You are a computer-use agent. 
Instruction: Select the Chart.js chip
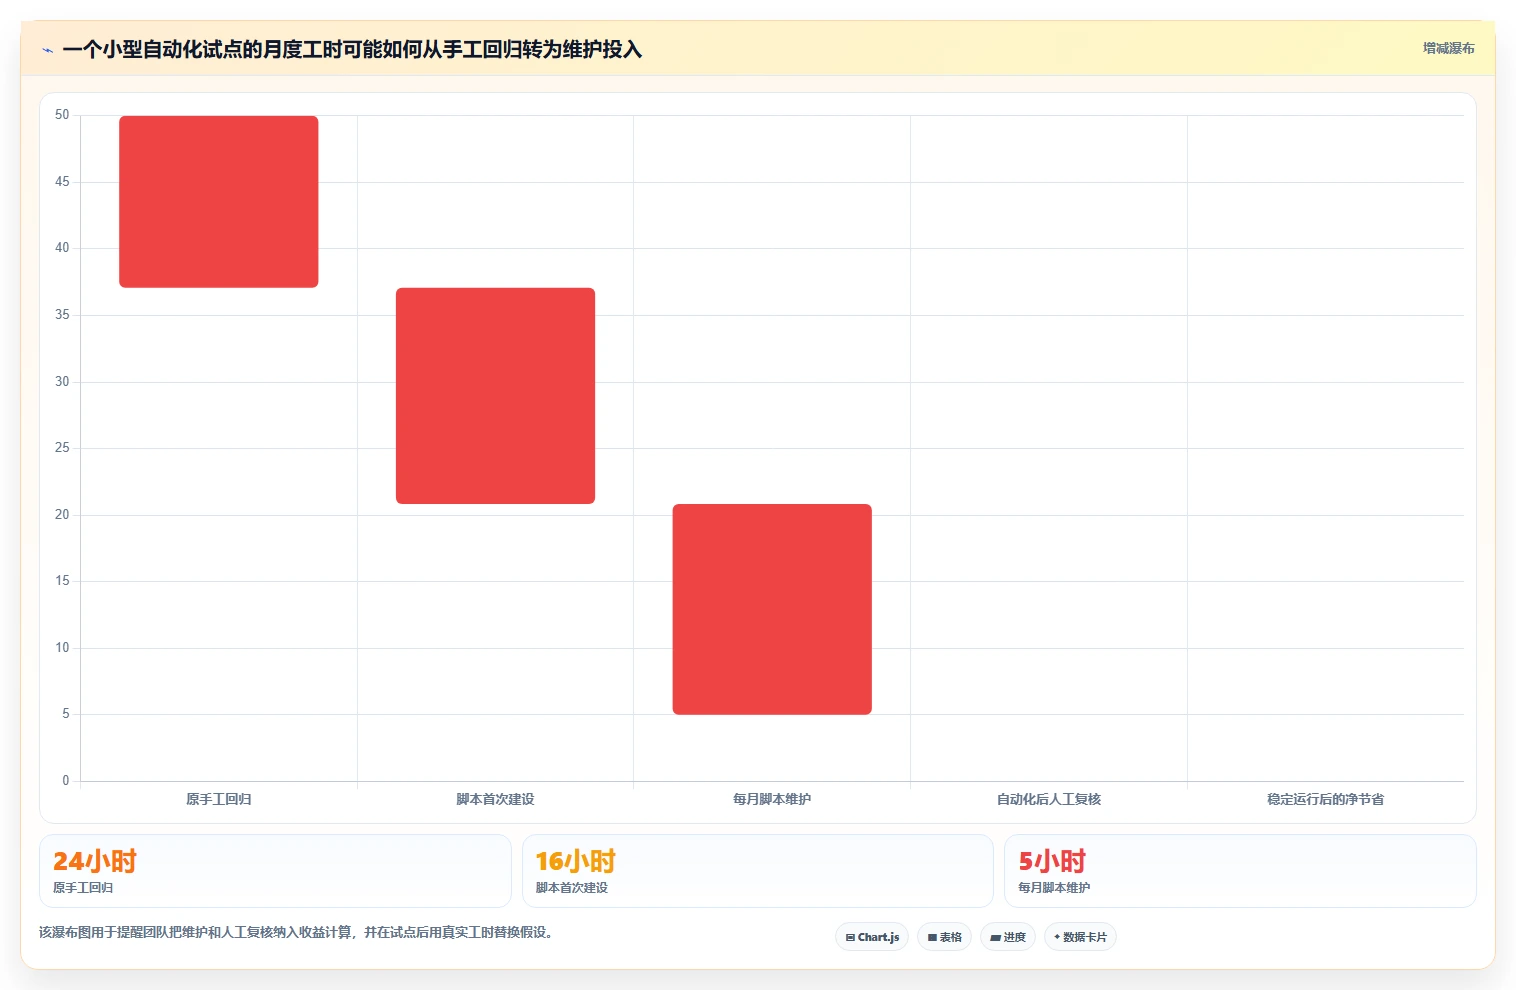(872, 937)
